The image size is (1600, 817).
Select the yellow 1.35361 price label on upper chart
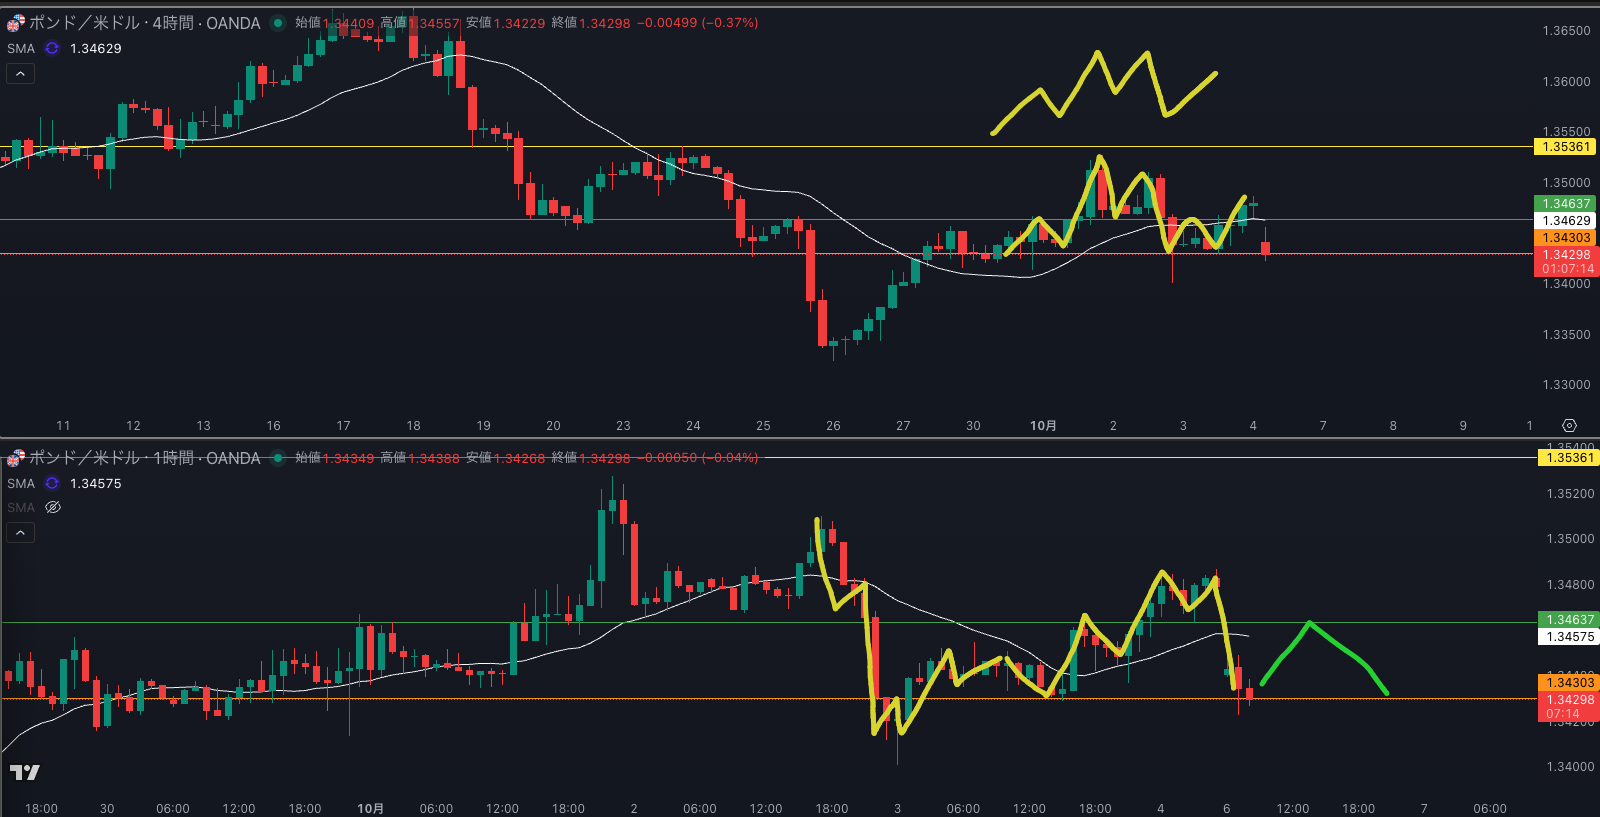click(1565, 147)
